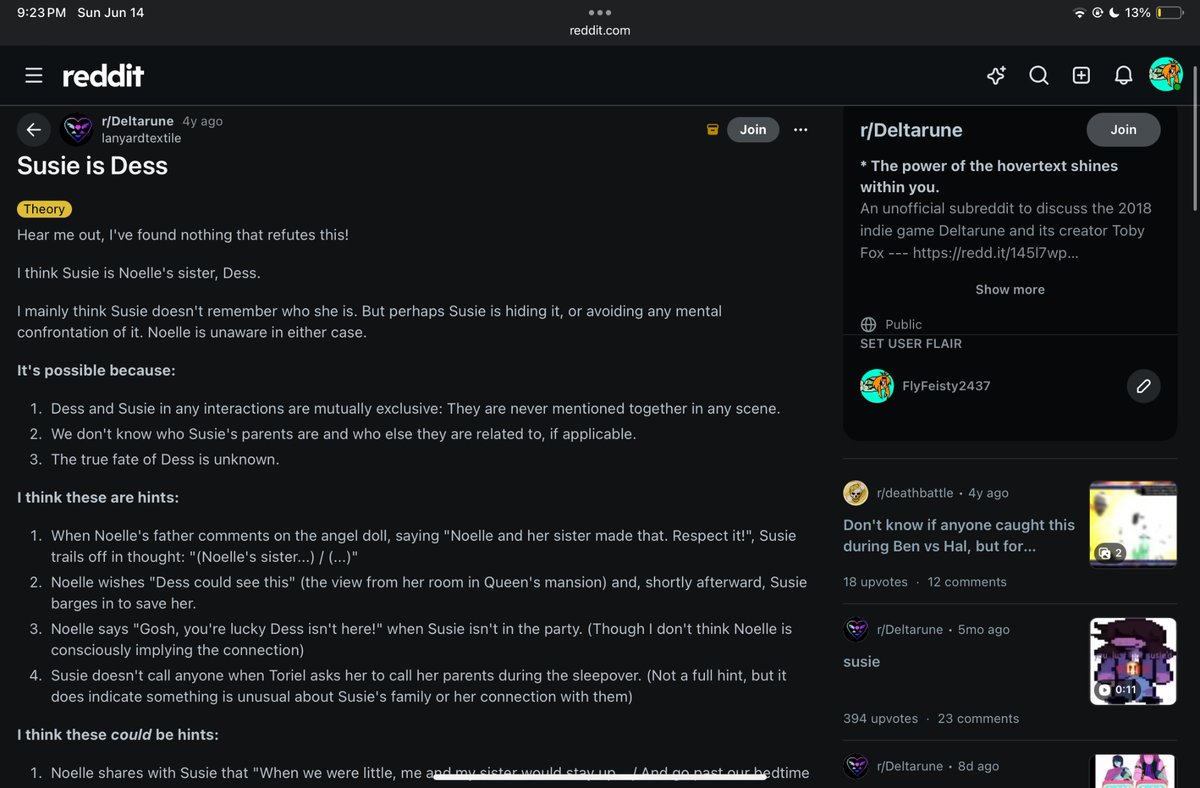
Task: Open Reddit Answers sparkle icon
Action: coord(996,76)
